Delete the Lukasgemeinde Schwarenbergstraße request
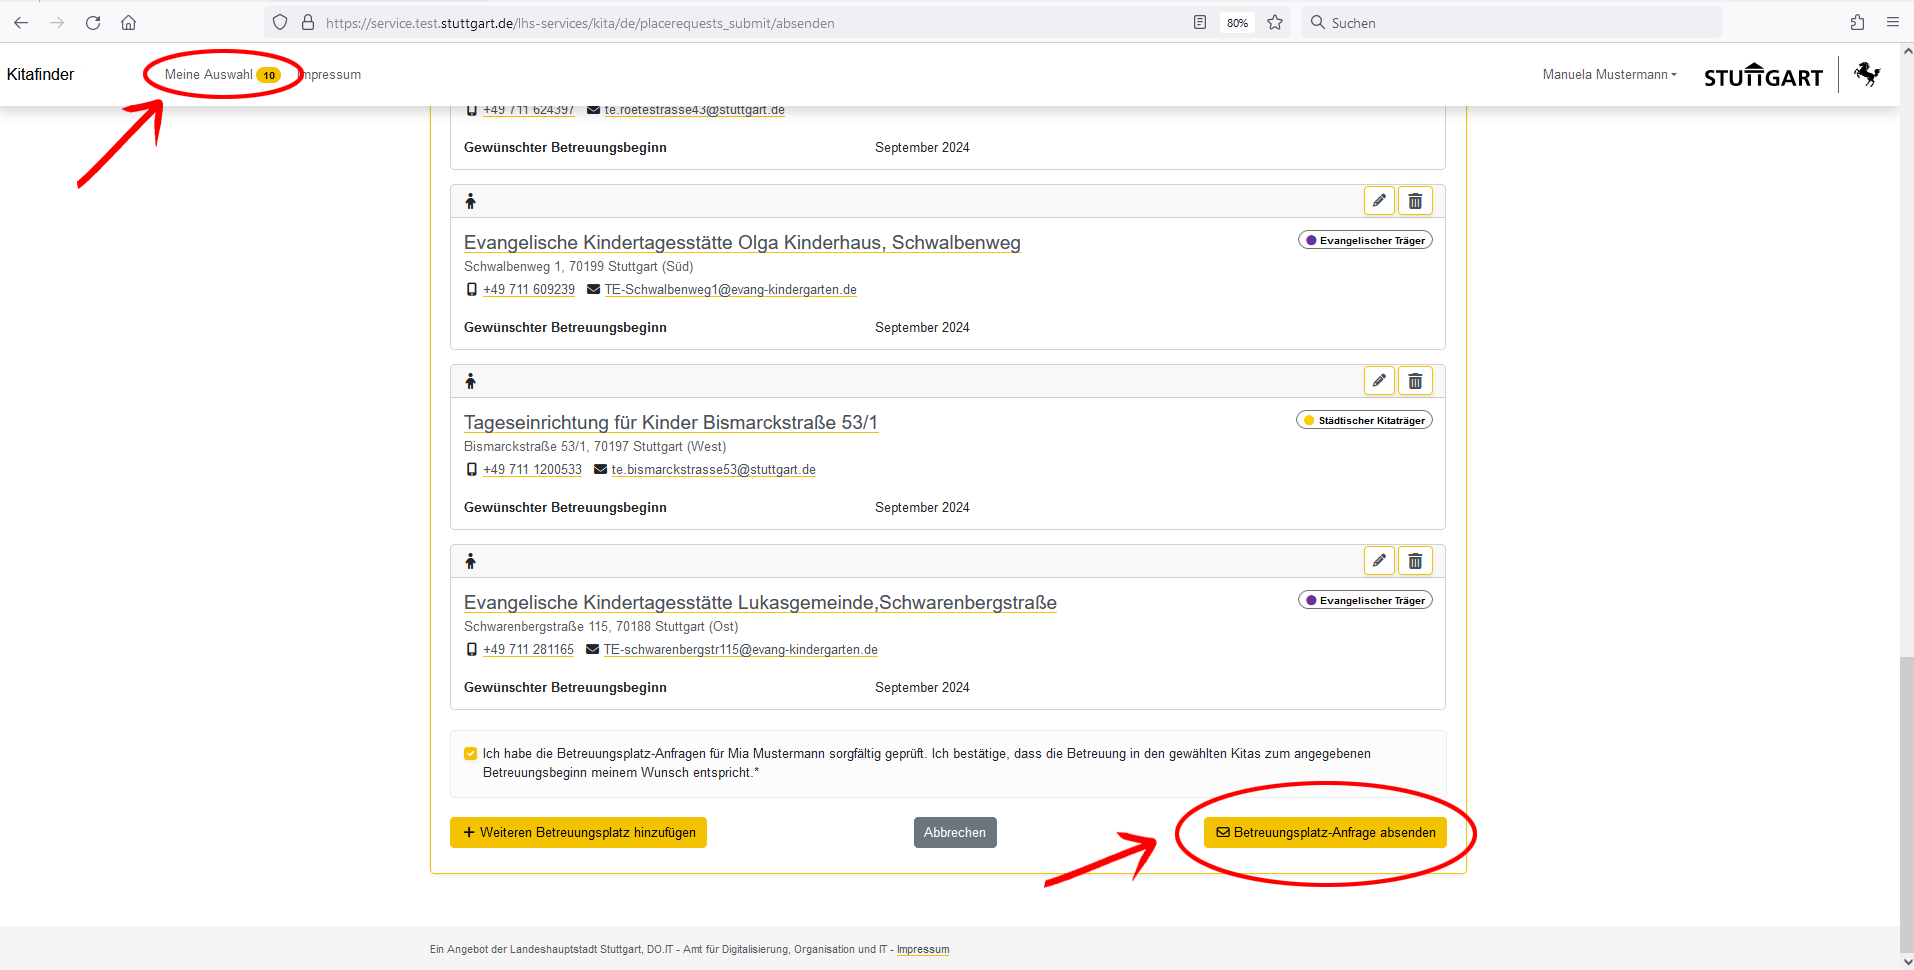The height and width of the screenshot is (970, 1914). tap(1415, 561)
